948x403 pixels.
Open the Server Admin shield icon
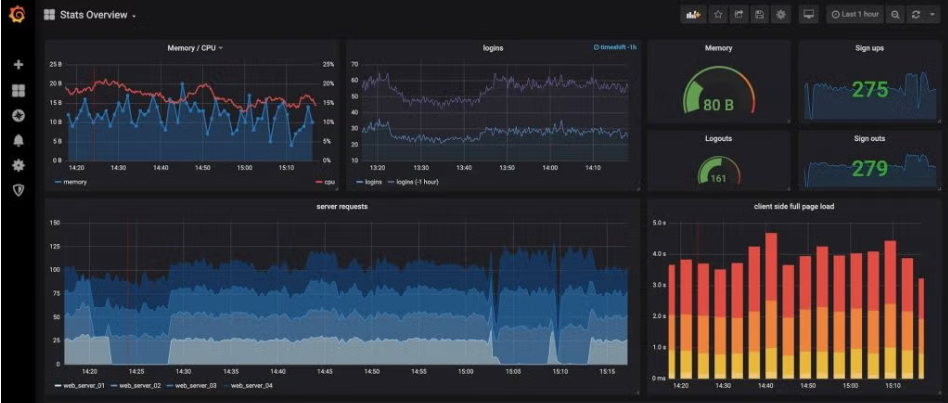point(17,189)
